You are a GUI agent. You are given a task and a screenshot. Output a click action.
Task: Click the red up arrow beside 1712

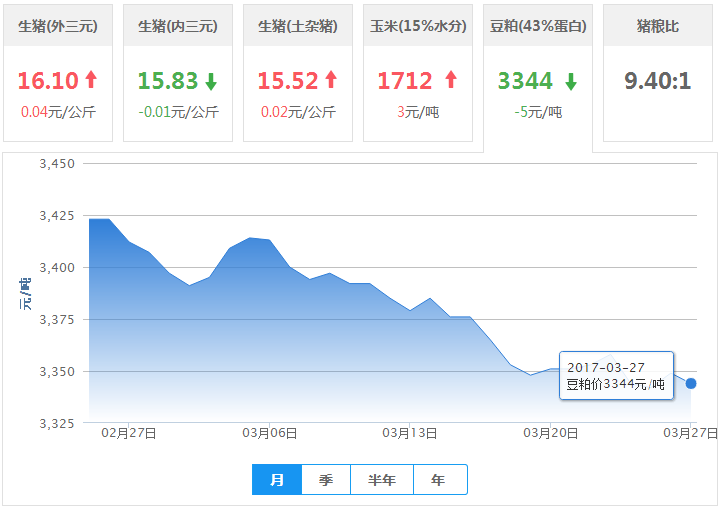click(451, 79)
